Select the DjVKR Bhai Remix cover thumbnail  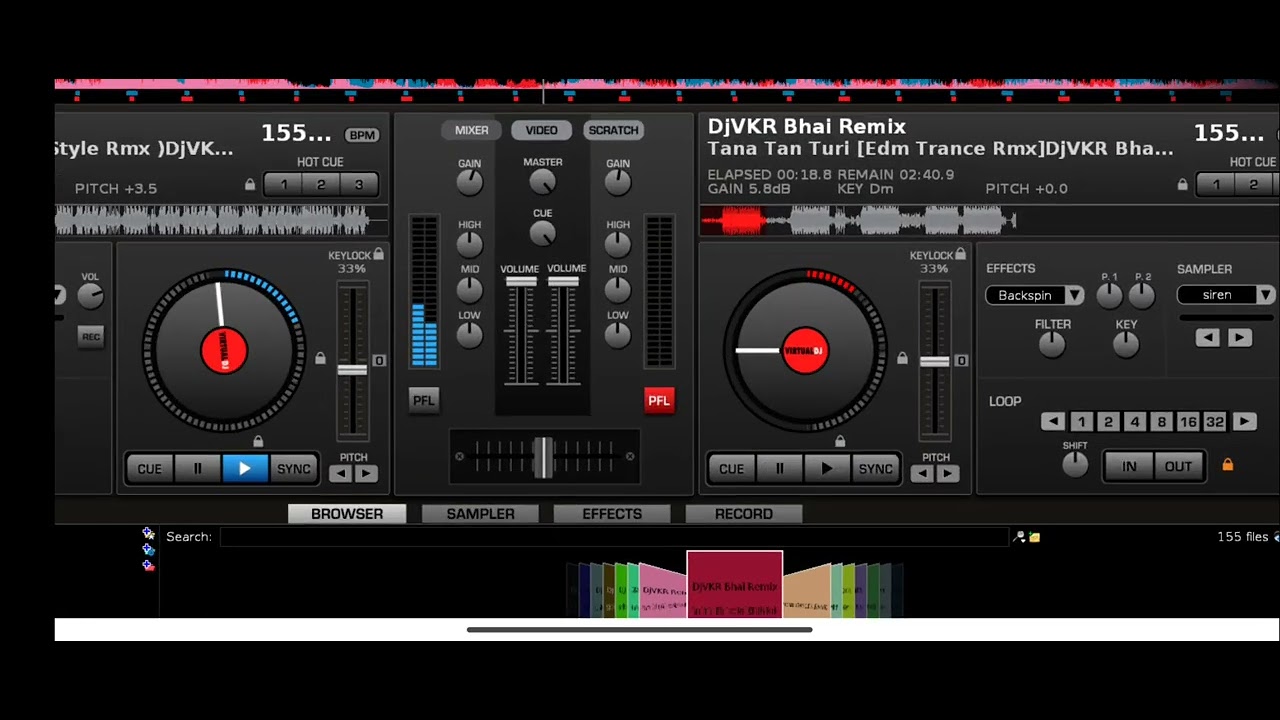735,584
